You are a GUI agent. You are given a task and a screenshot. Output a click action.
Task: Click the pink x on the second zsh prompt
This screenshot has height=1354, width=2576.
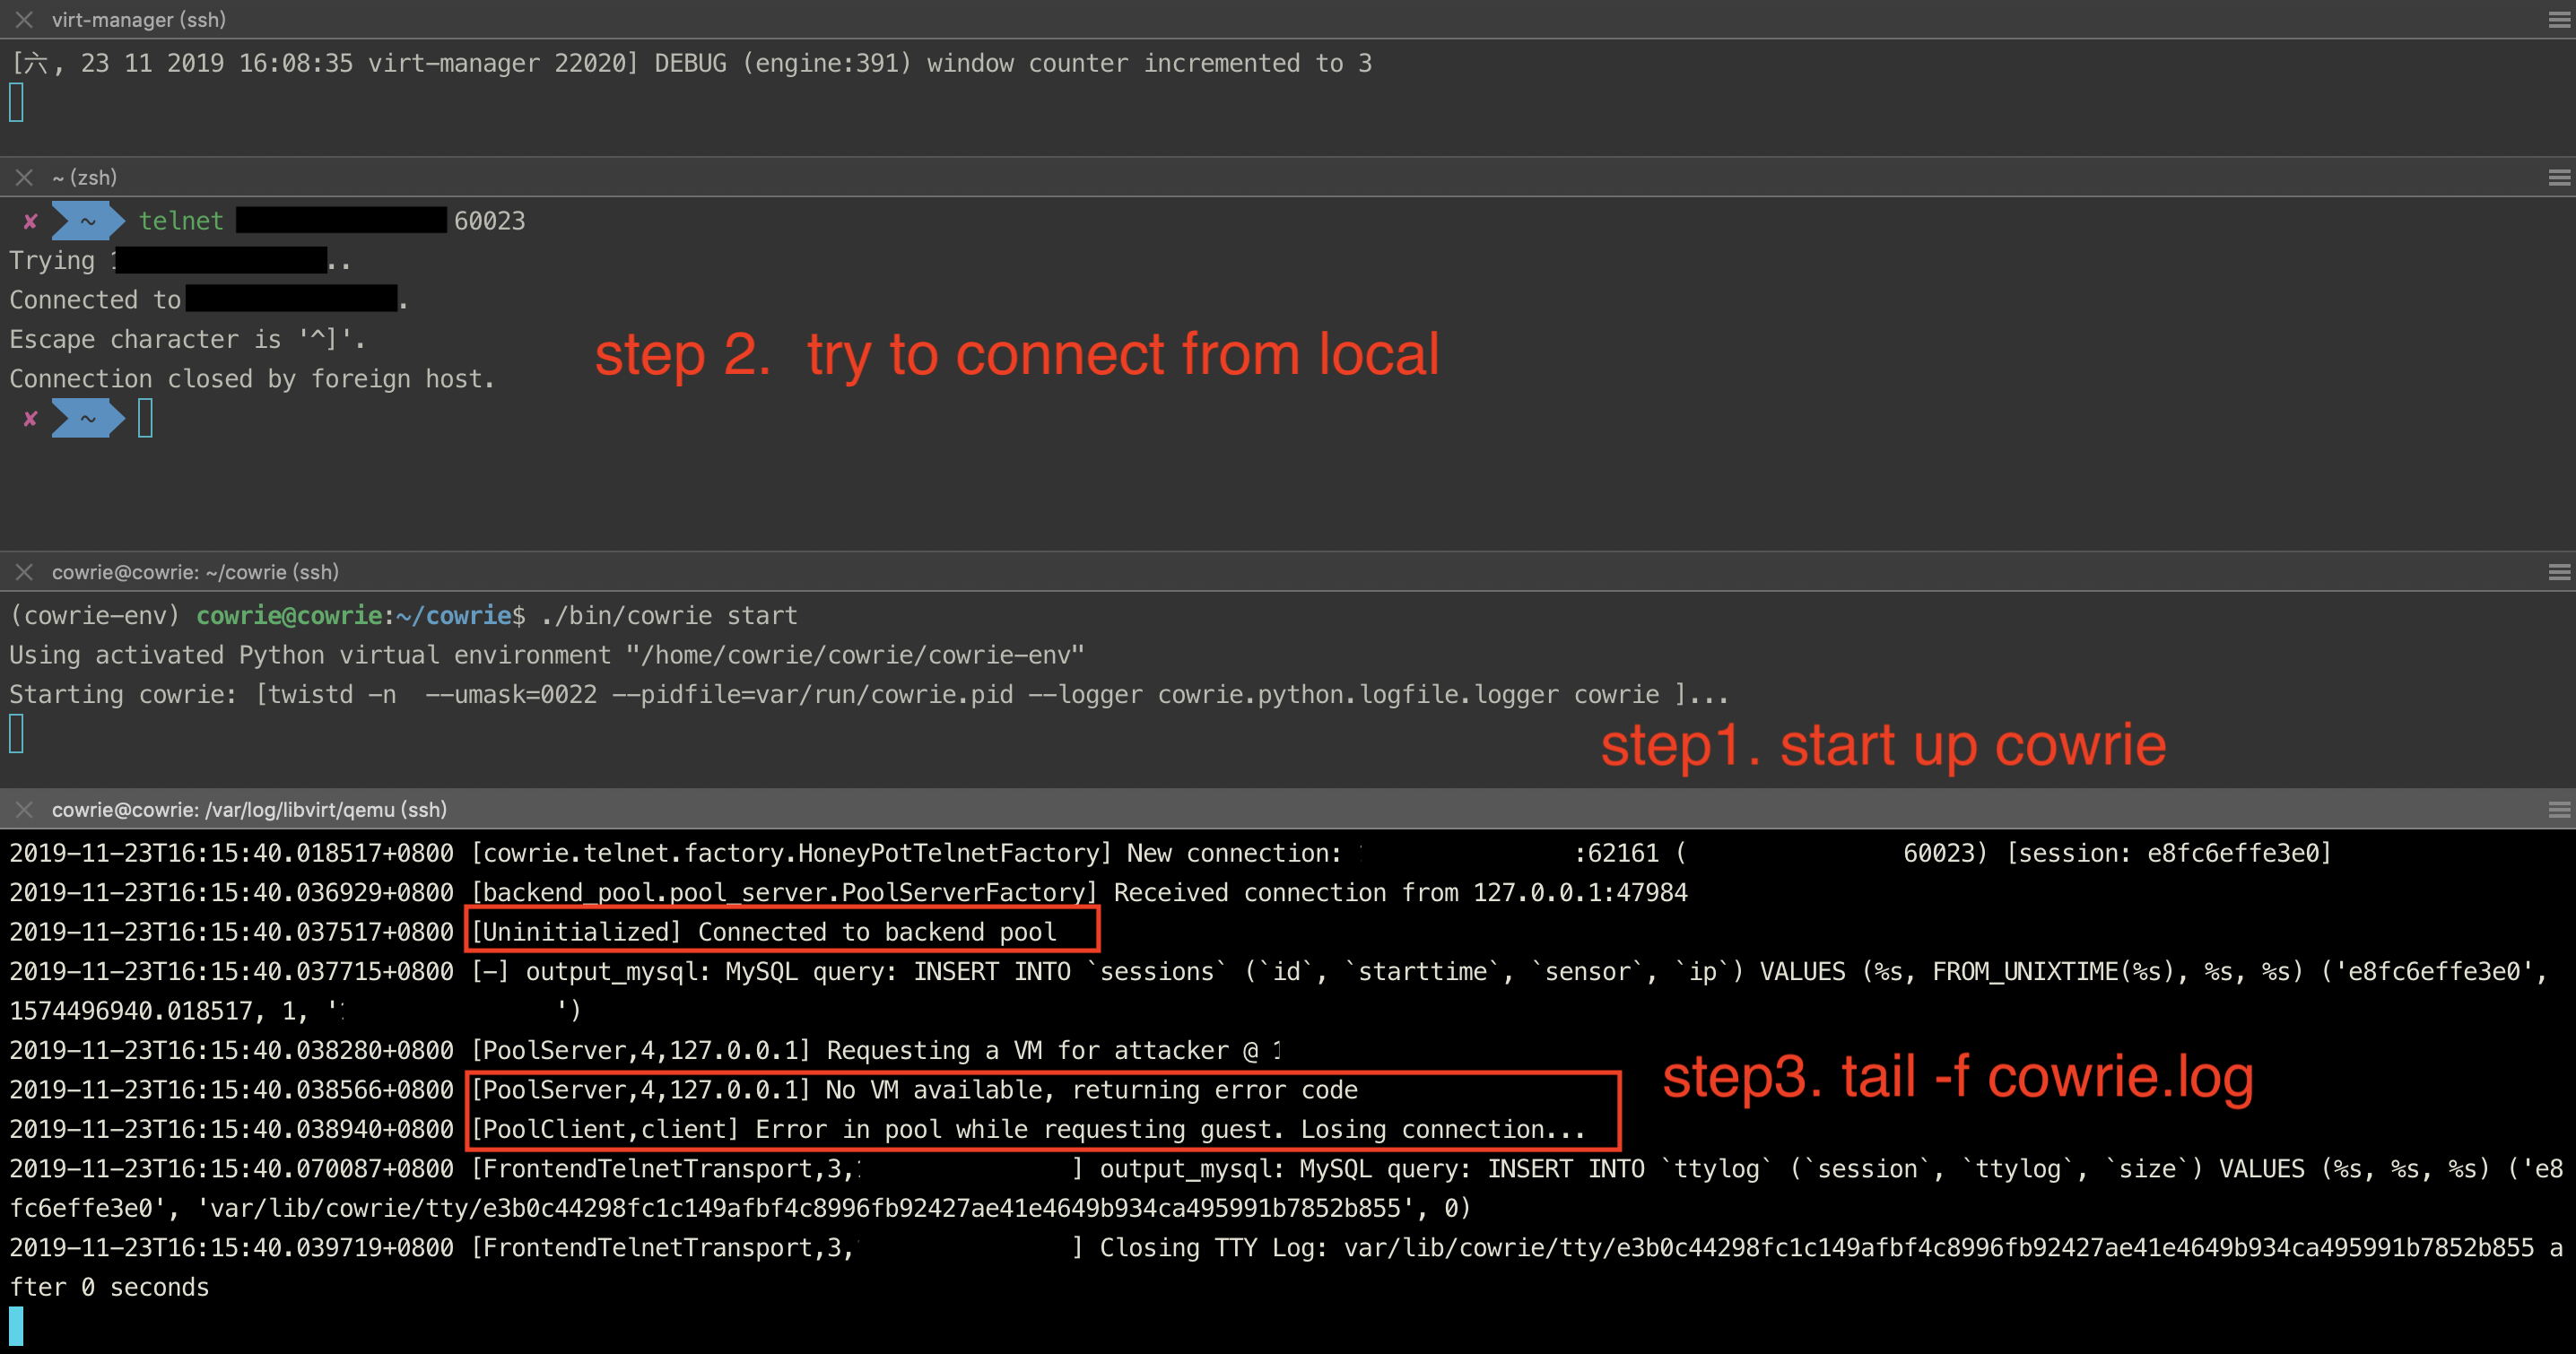pos(30,419)
